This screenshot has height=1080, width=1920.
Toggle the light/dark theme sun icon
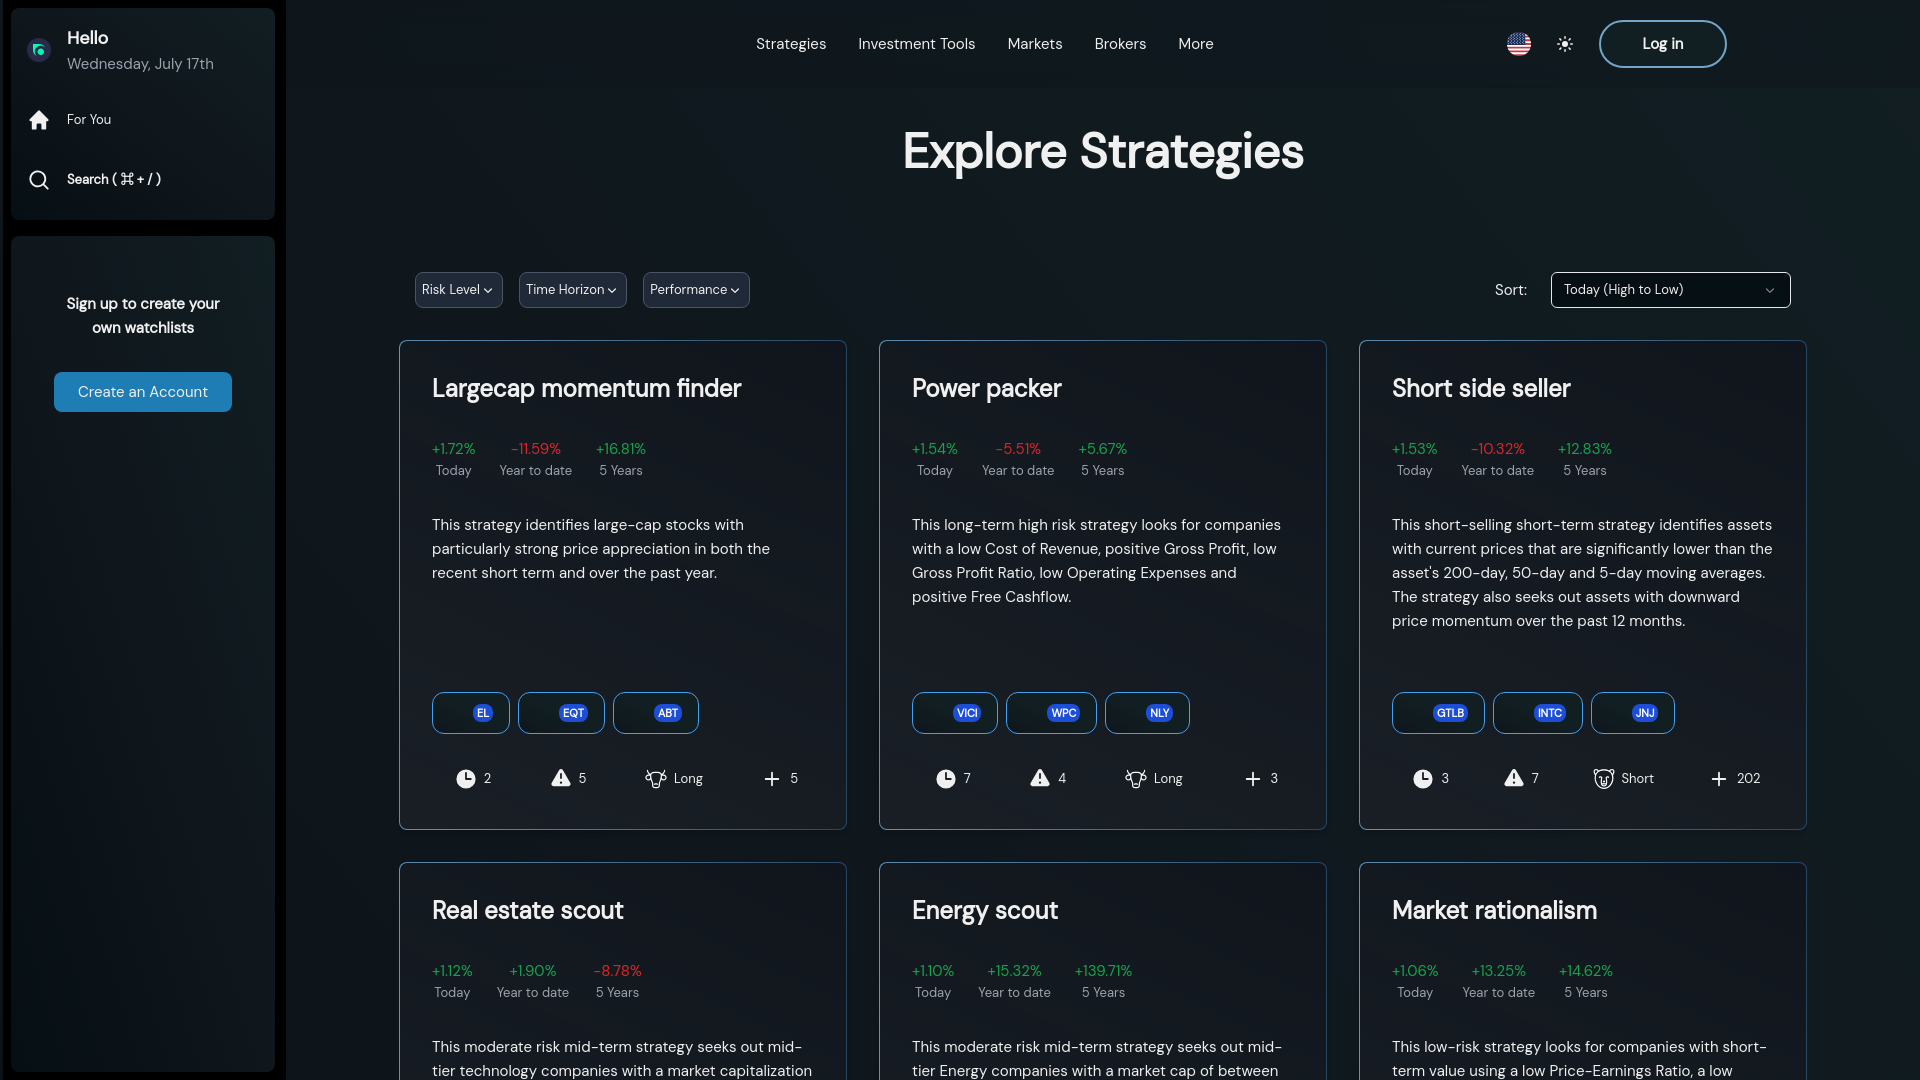click(1565, 44)
